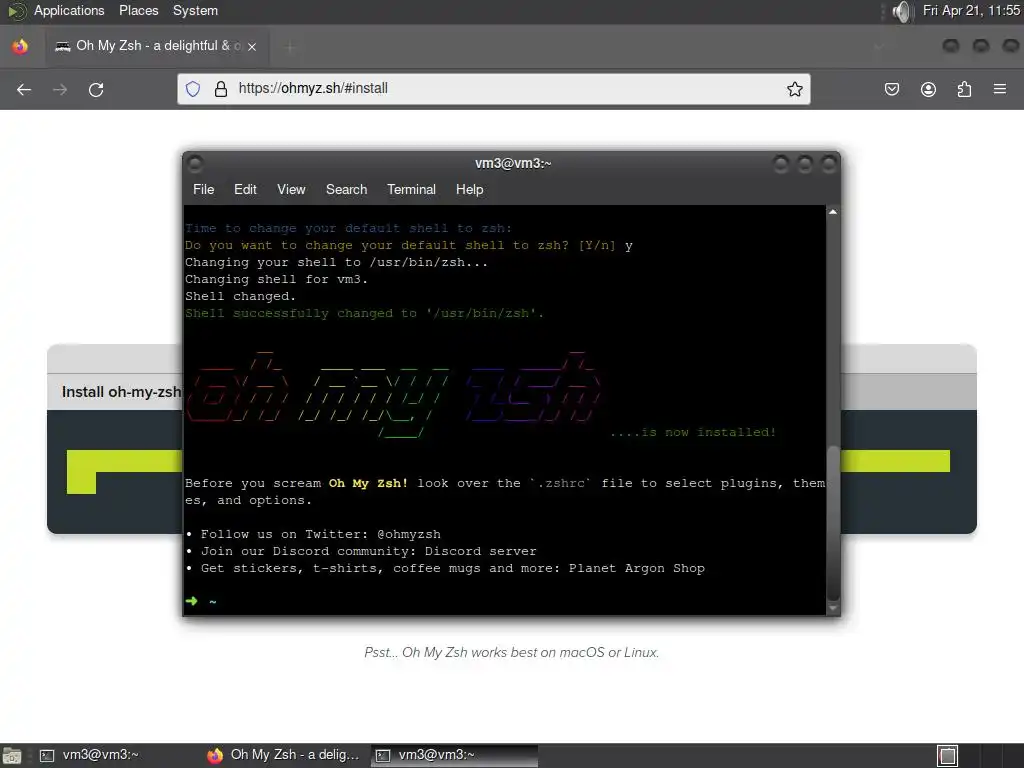This screenshot has height=768, width=1024.
Task: Open the Applications menu in top panel
Action: [69, 10]
